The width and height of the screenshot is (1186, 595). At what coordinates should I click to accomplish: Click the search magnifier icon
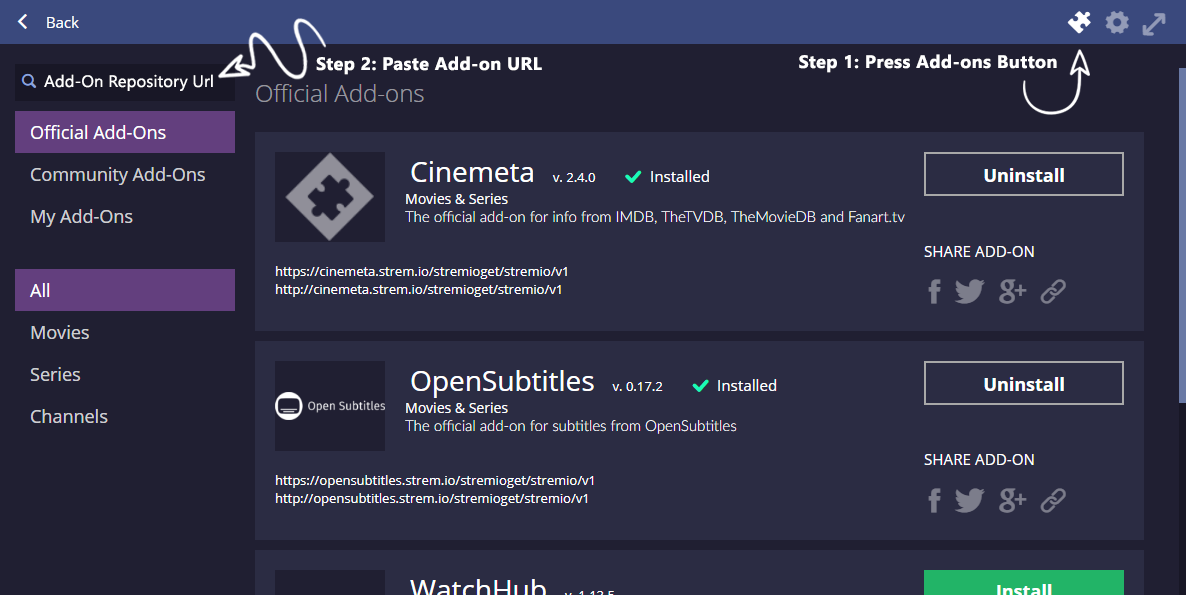28,81
